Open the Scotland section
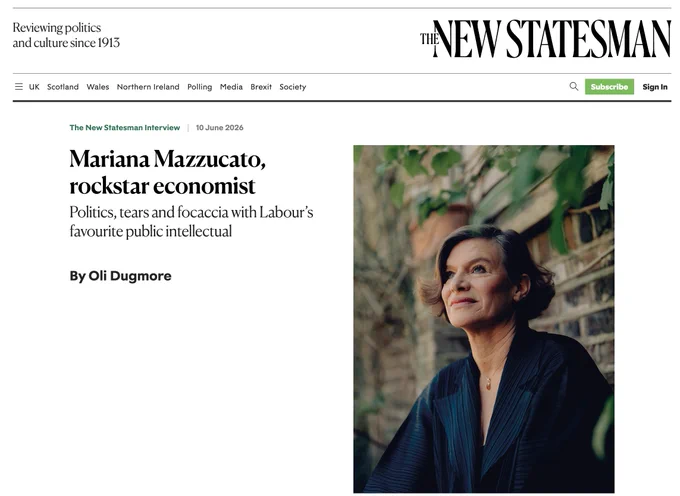This screenshot has height=496, width=680. 63,87
